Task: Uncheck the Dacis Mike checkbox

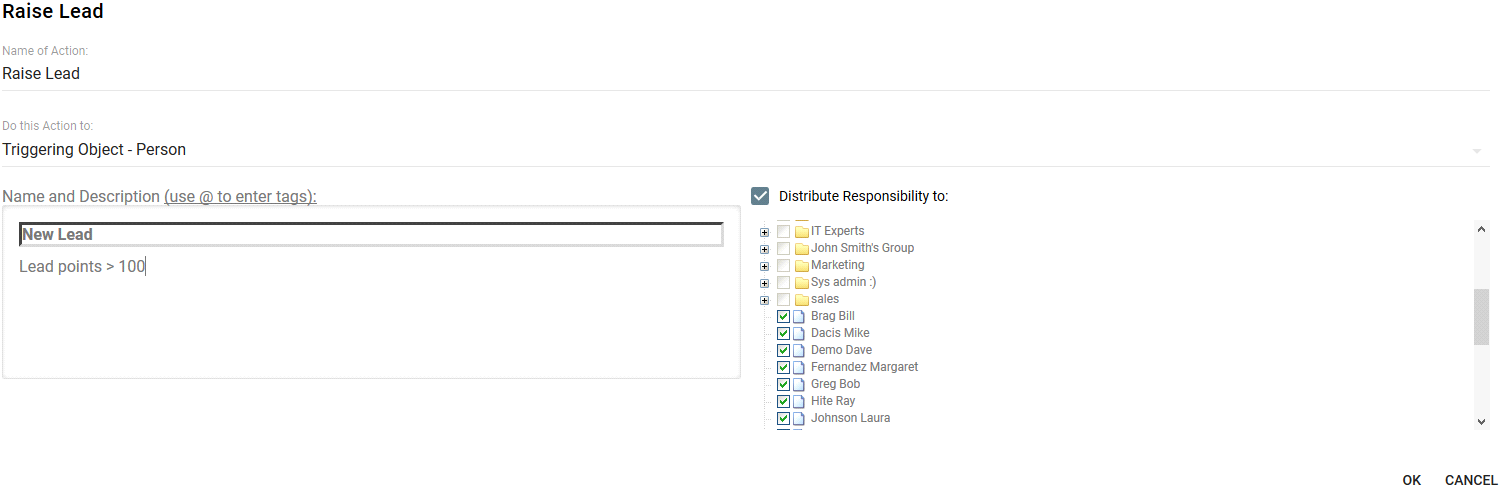Action: 783,333
